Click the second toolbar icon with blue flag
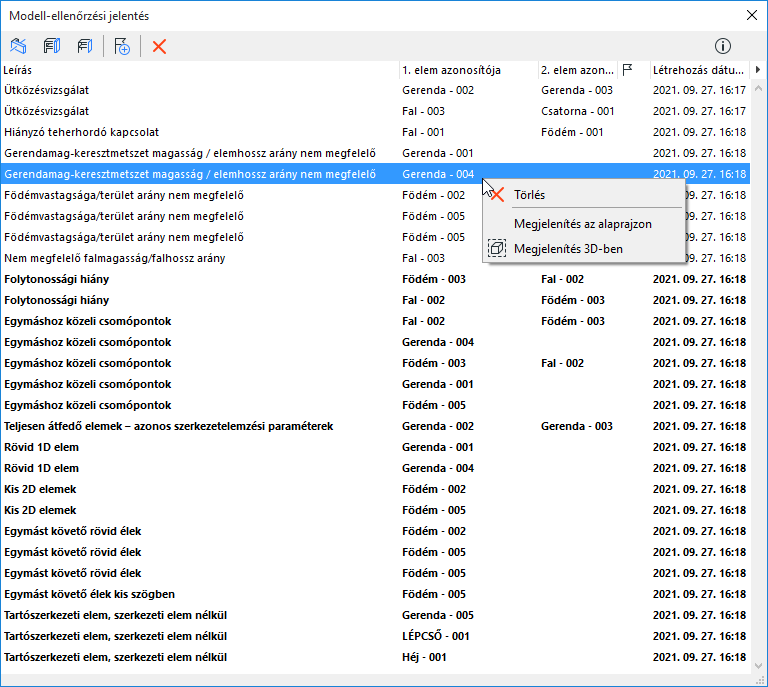This screenshot has width=768, height=687. [x=52, y=46]
